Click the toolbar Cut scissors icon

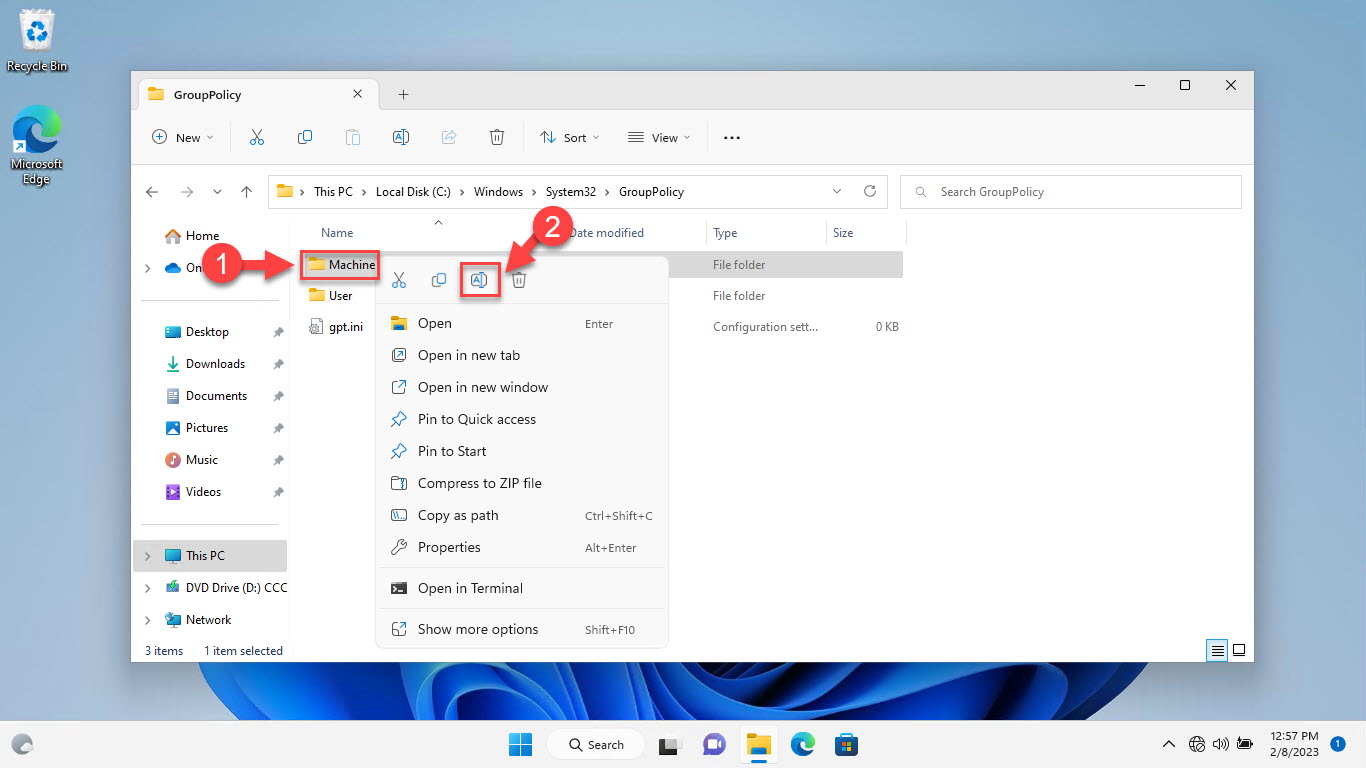point(257,138)
